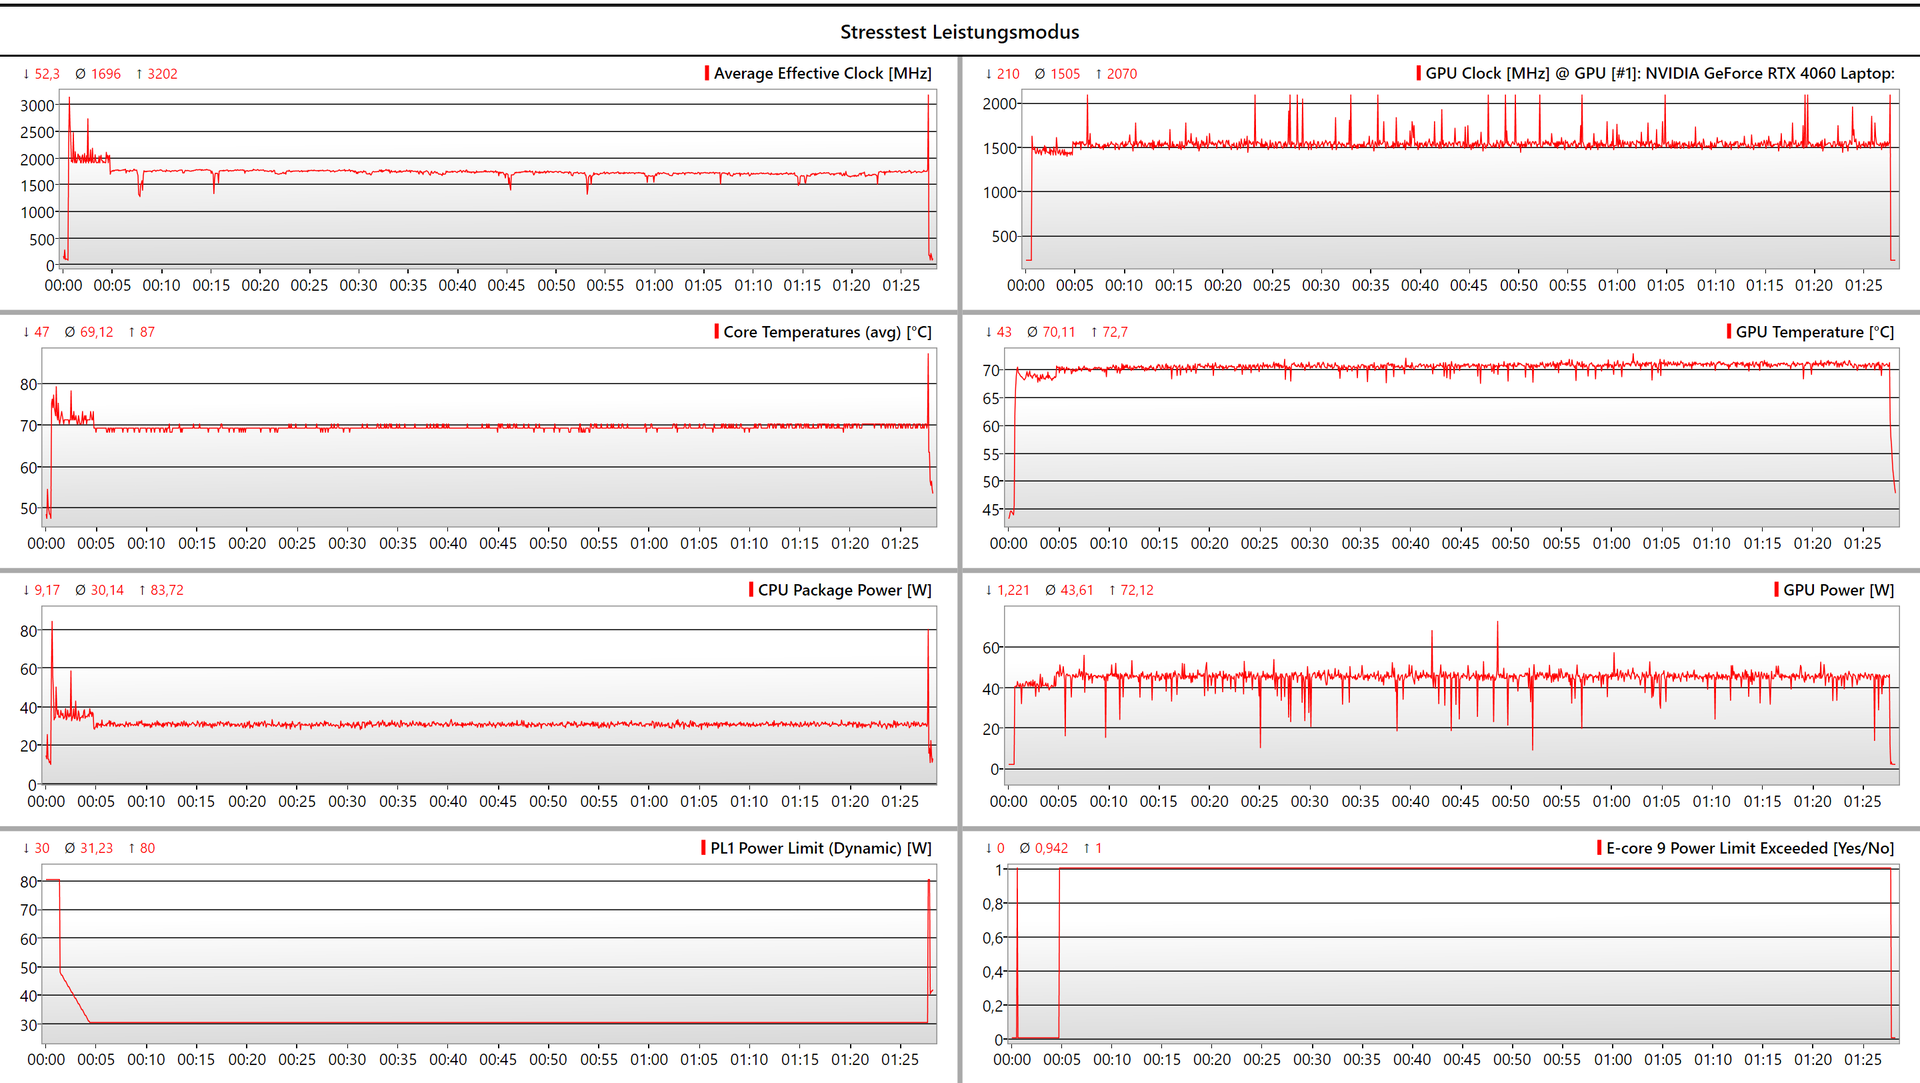Click the GPU Temperature legend color marker
This screenshot has width=1920, height=1083.
tap(1729, 331)
